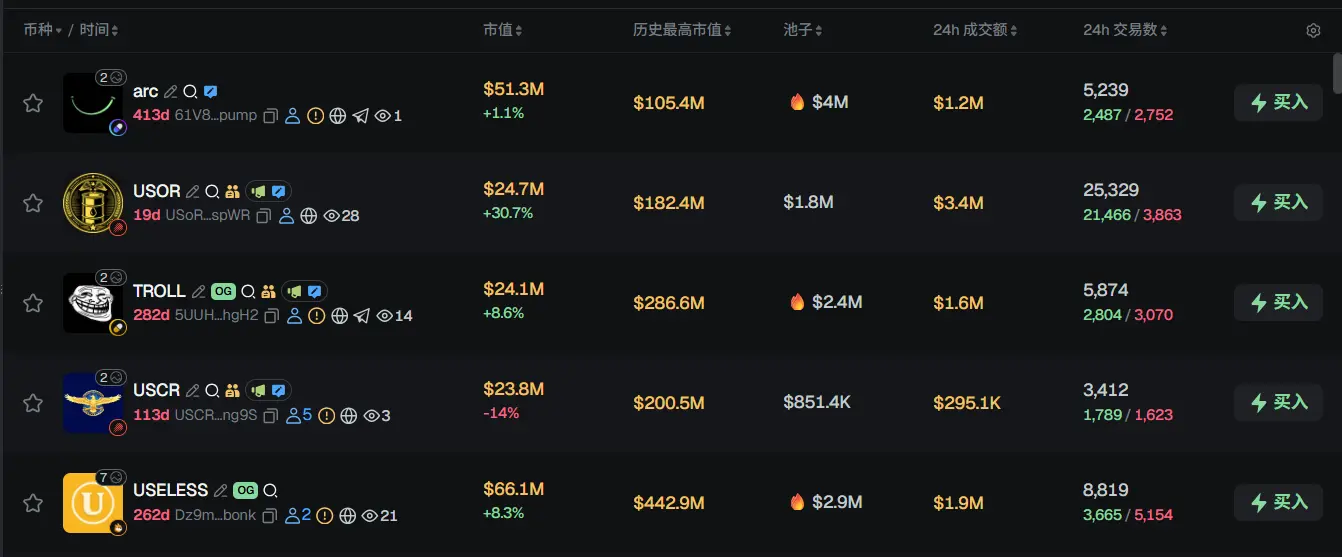Sort by 池子 column header

(x=803, y=30)
